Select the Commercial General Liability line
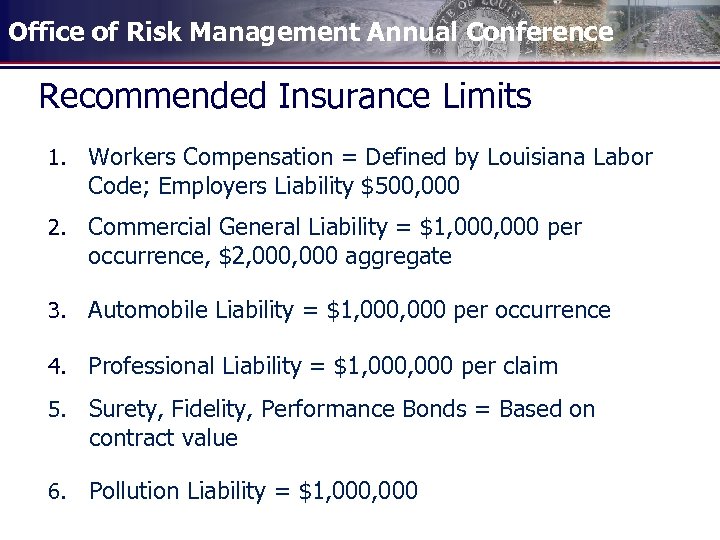The image size is (720, 540). (334, 227)
